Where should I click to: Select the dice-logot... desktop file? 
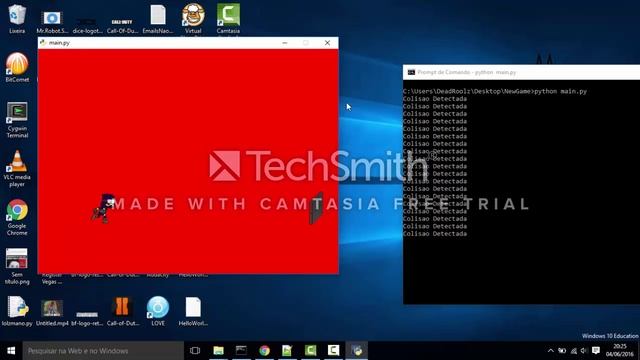(x=87, y=25)
